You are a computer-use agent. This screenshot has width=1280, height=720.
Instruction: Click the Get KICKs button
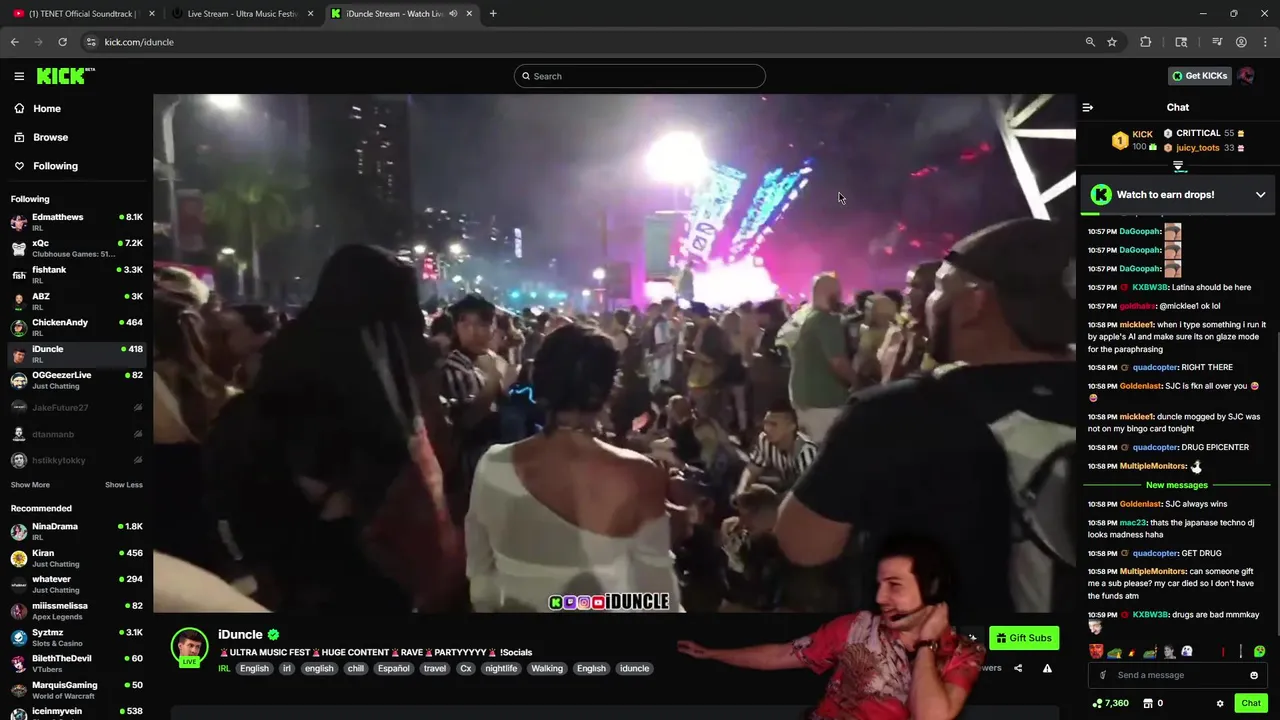tap(1199, 76)
